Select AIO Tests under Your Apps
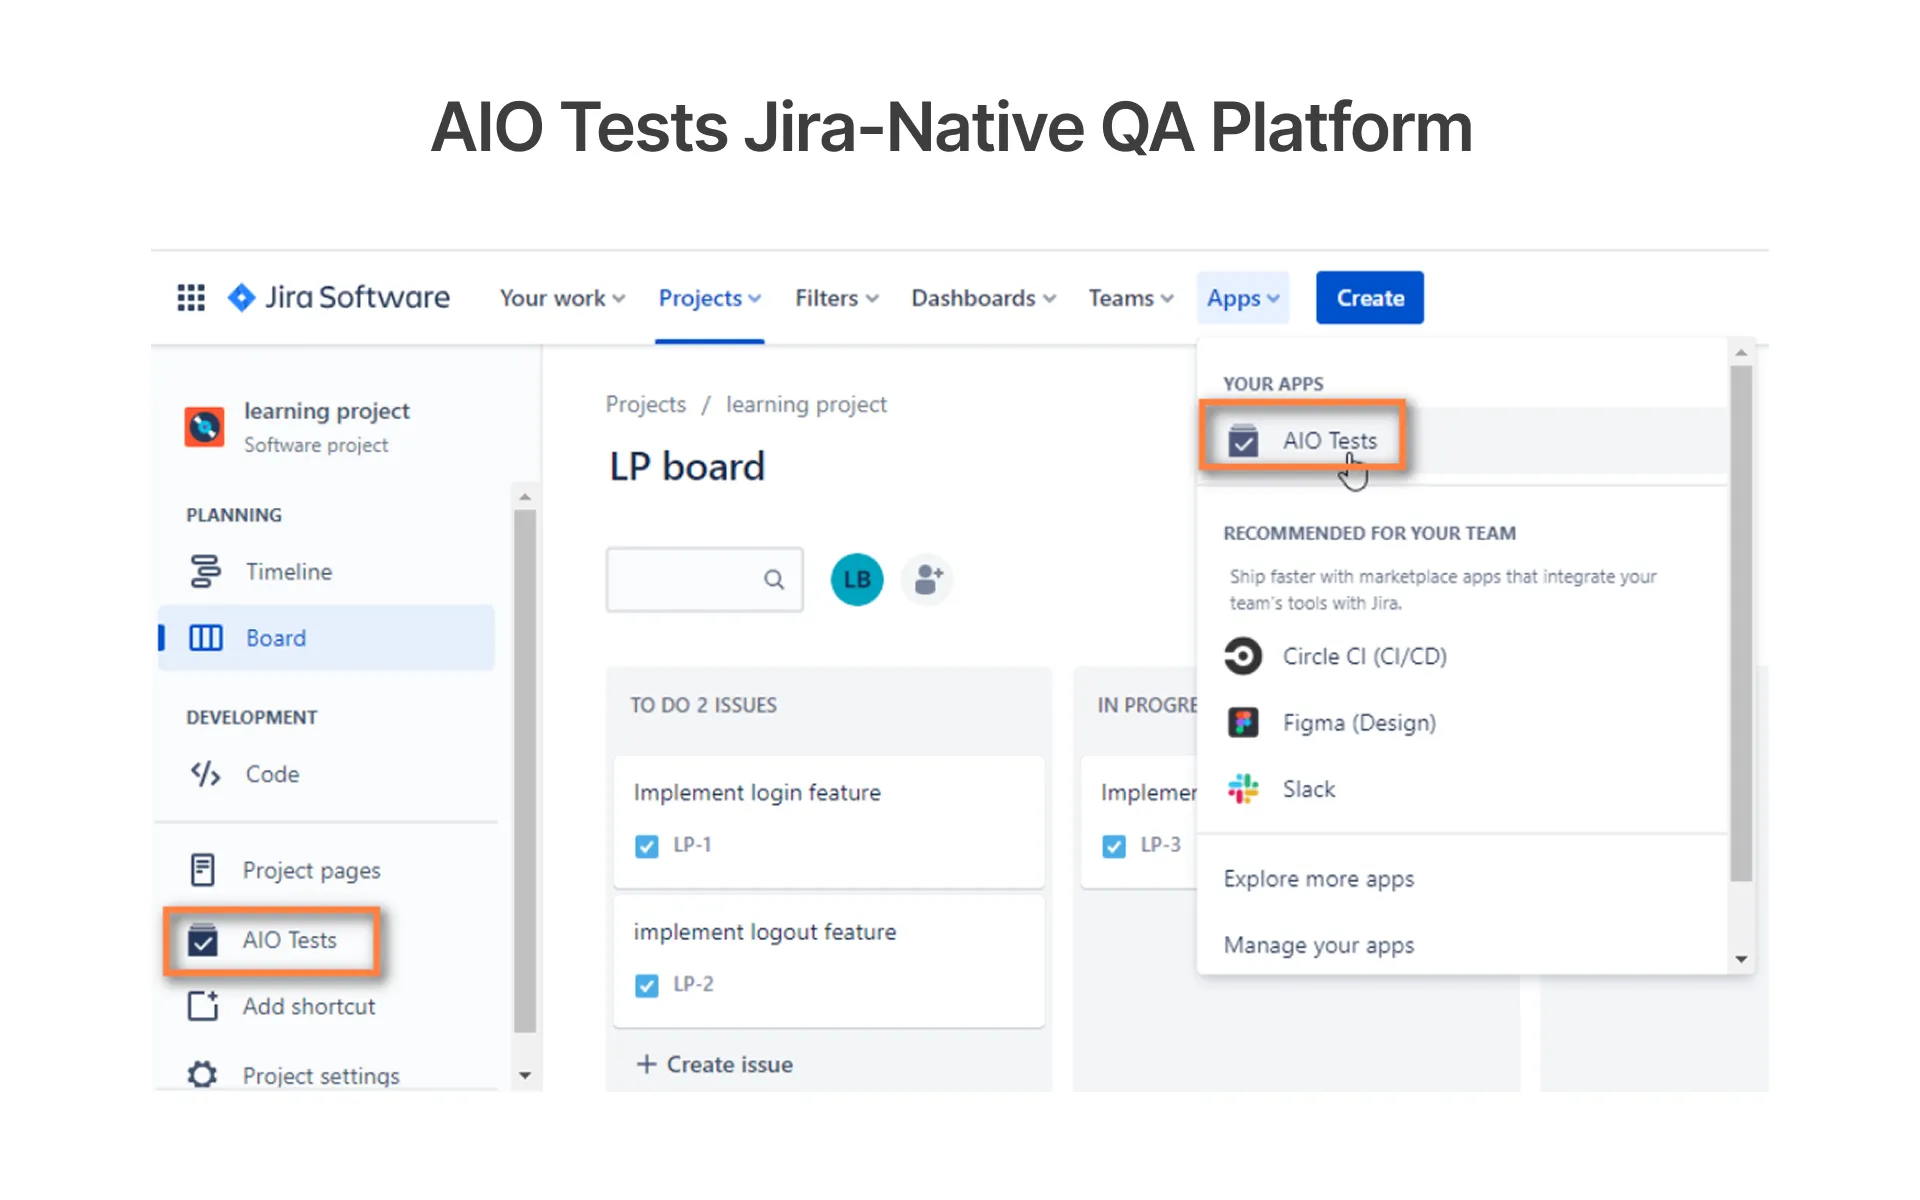1920x1200 pixels. (x=1462, y=440)
